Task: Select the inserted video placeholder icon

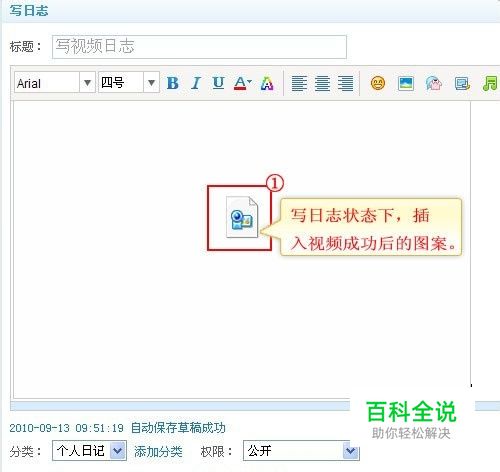Action: (x=242, y=217)
